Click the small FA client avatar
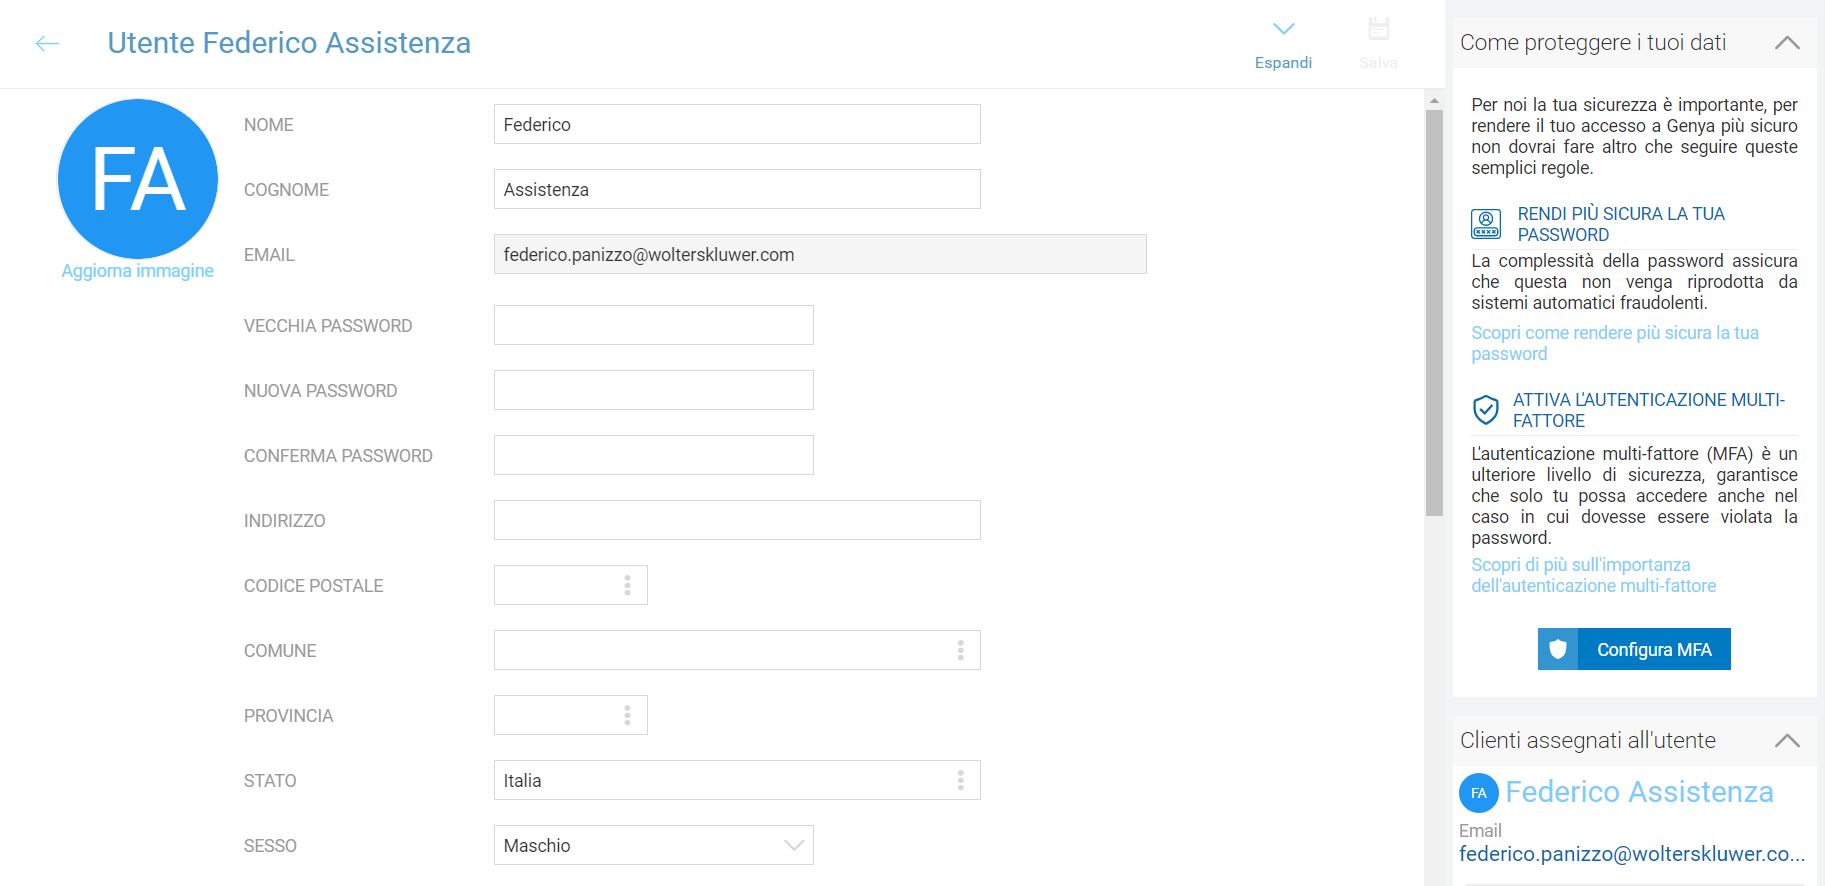The image size is (1825, 886). (x=1479, y=793)
